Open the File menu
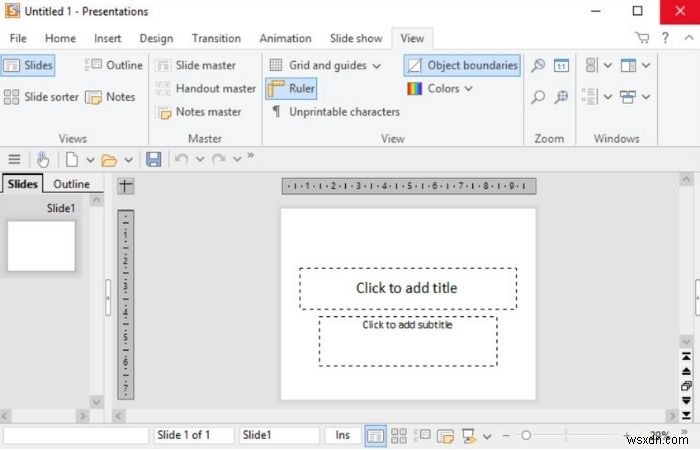This screenshot has height=450, width=700. tap(18, 38)
